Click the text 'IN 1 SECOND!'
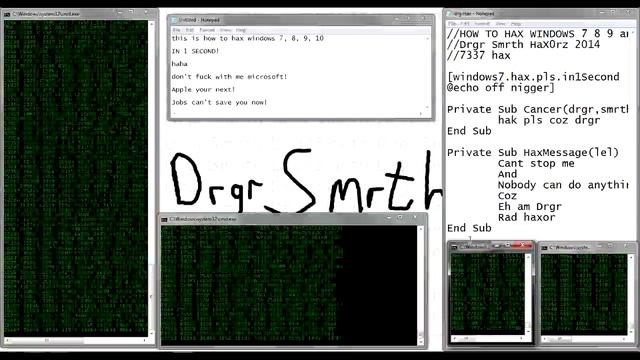 coord(195,51)
